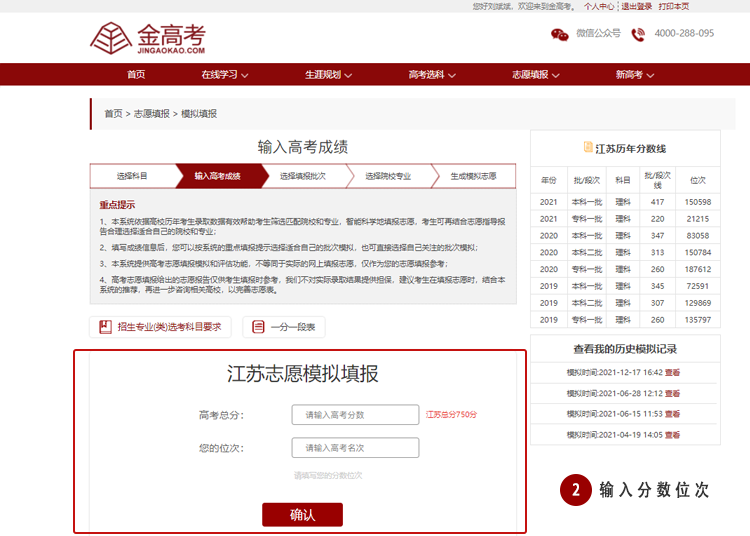The height and width of the screenshot is (536, 750).
Task: Click the 退出登录 link
Action: pyautogui.click(x=636, y=6)
